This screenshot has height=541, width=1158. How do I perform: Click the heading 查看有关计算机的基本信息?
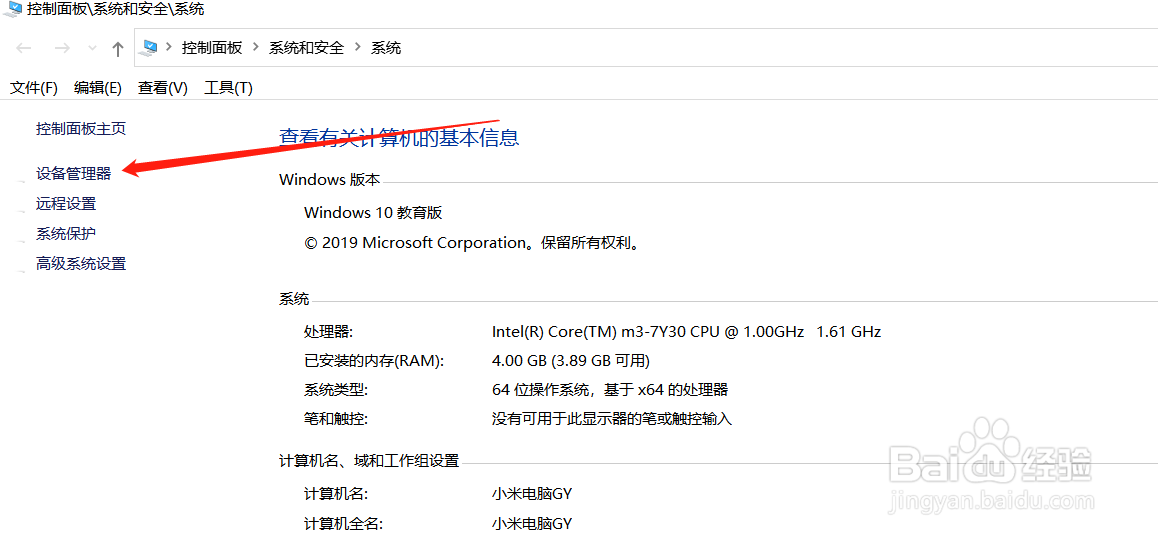(x=399, y=137)
